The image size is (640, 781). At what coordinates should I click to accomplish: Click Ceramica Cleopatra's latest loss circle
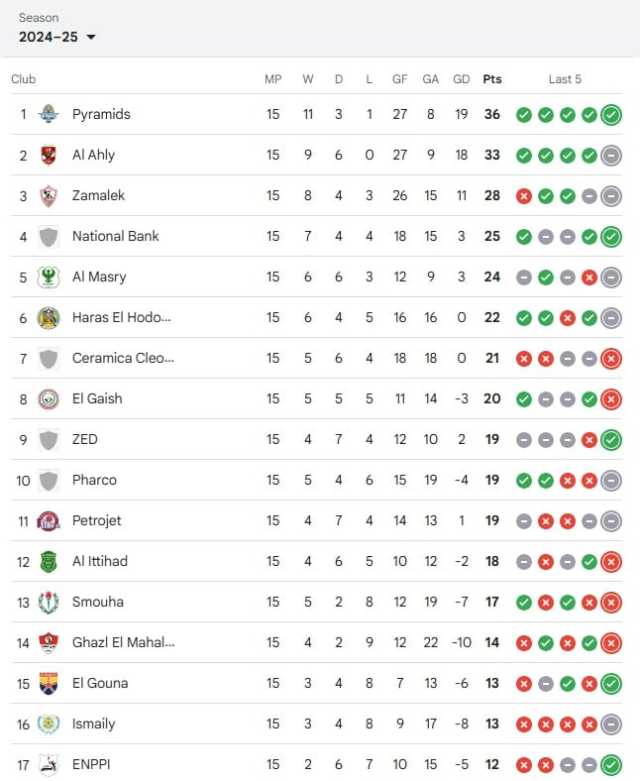pos(611,359)
